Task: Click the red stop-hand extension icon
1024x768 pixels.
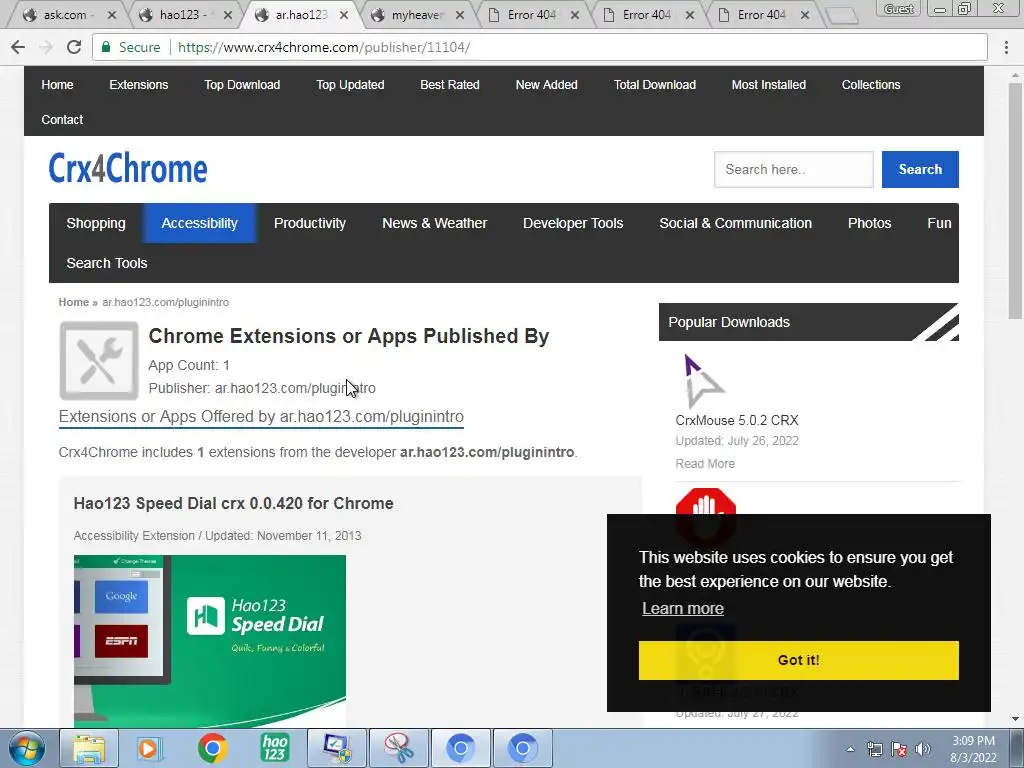Action: [x=705, y=502]
